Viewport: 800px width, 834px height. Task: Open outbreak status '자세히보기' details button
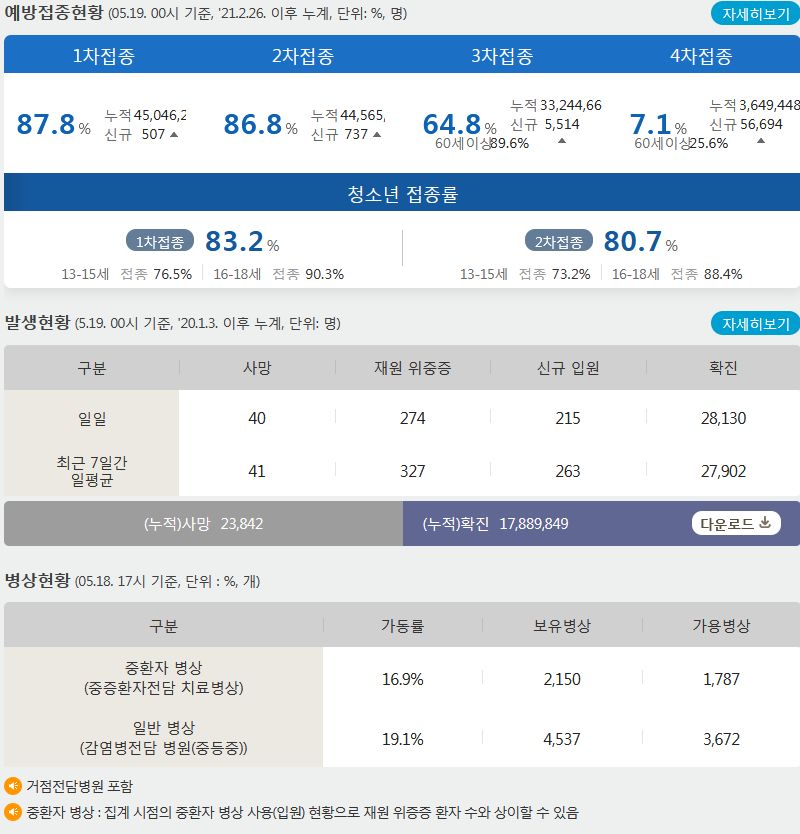pos(755,323)
